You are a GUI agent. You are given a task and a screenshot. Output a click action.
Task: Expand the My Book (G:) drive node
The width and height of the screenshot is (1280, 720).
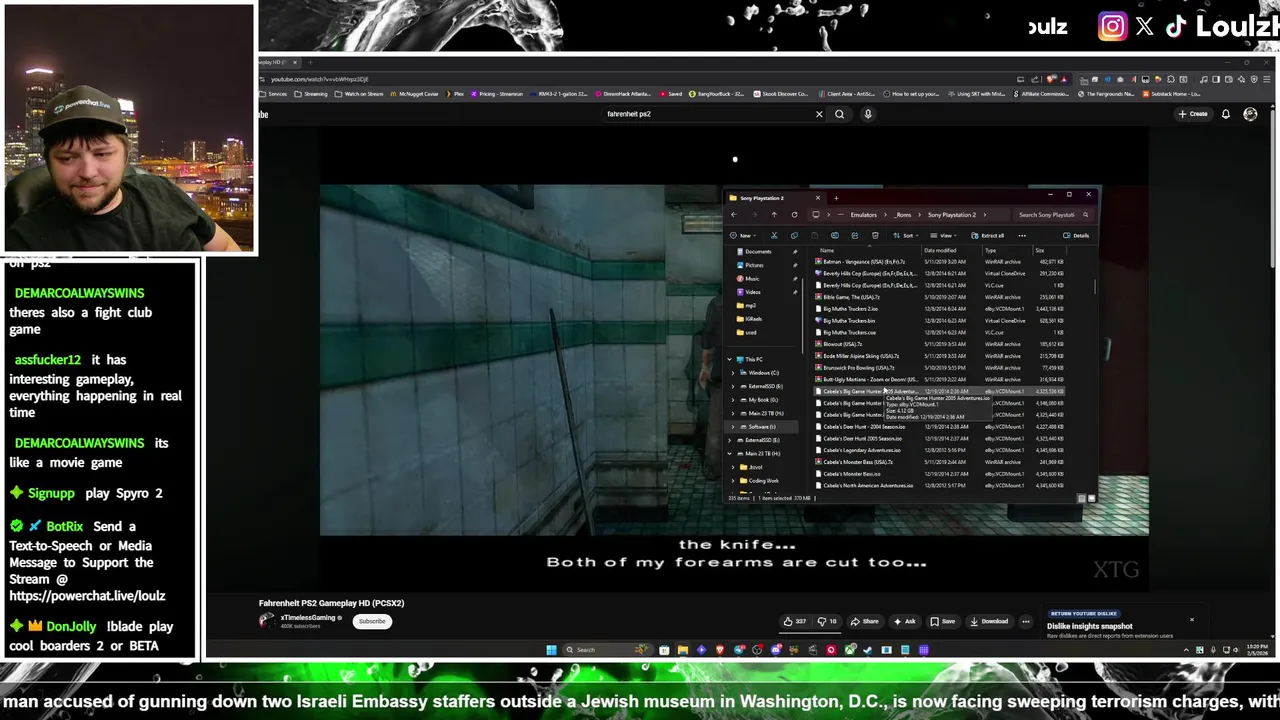coord(733,400)
